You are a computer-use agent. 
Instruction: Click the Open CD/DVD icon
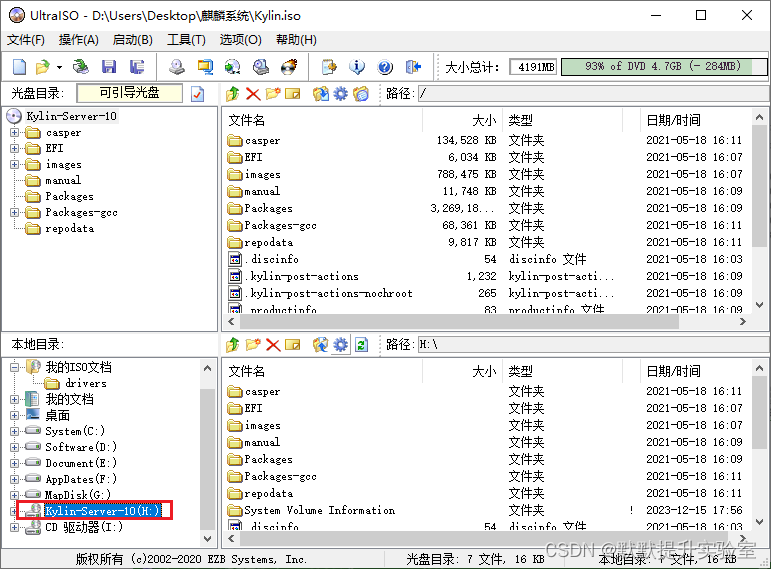[81, 66]
